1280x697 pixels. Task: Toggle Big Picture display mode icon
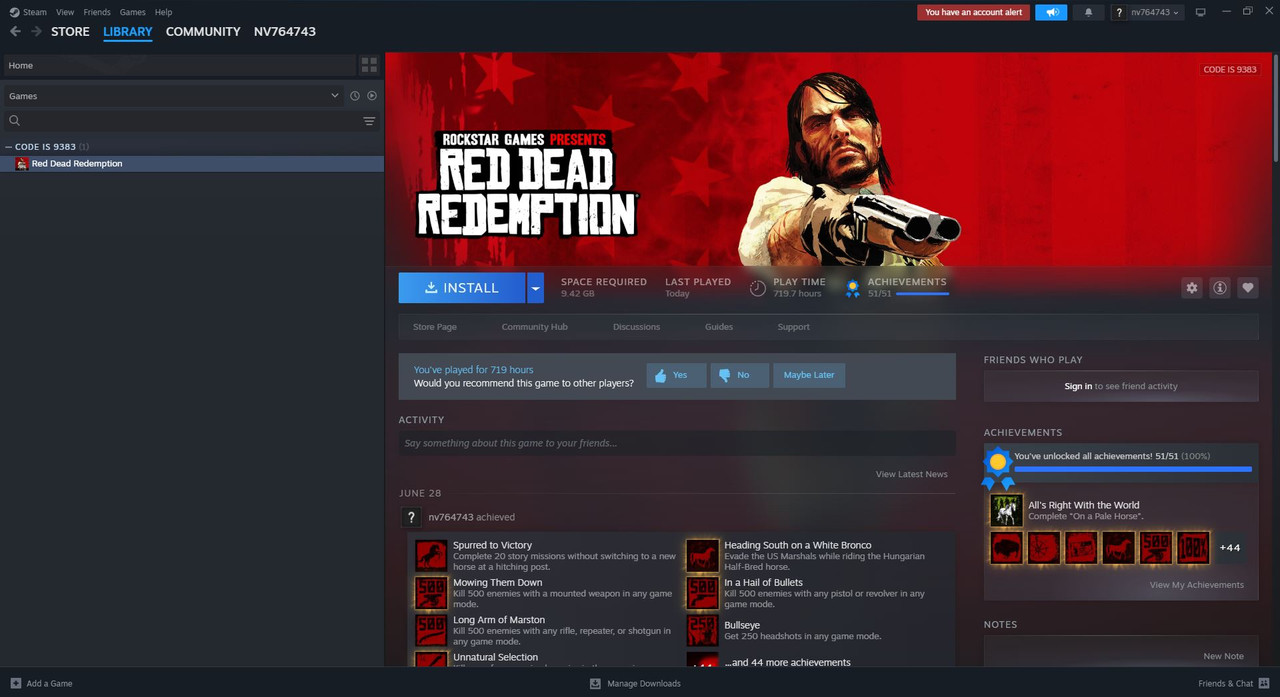(x=1201, y=12)
